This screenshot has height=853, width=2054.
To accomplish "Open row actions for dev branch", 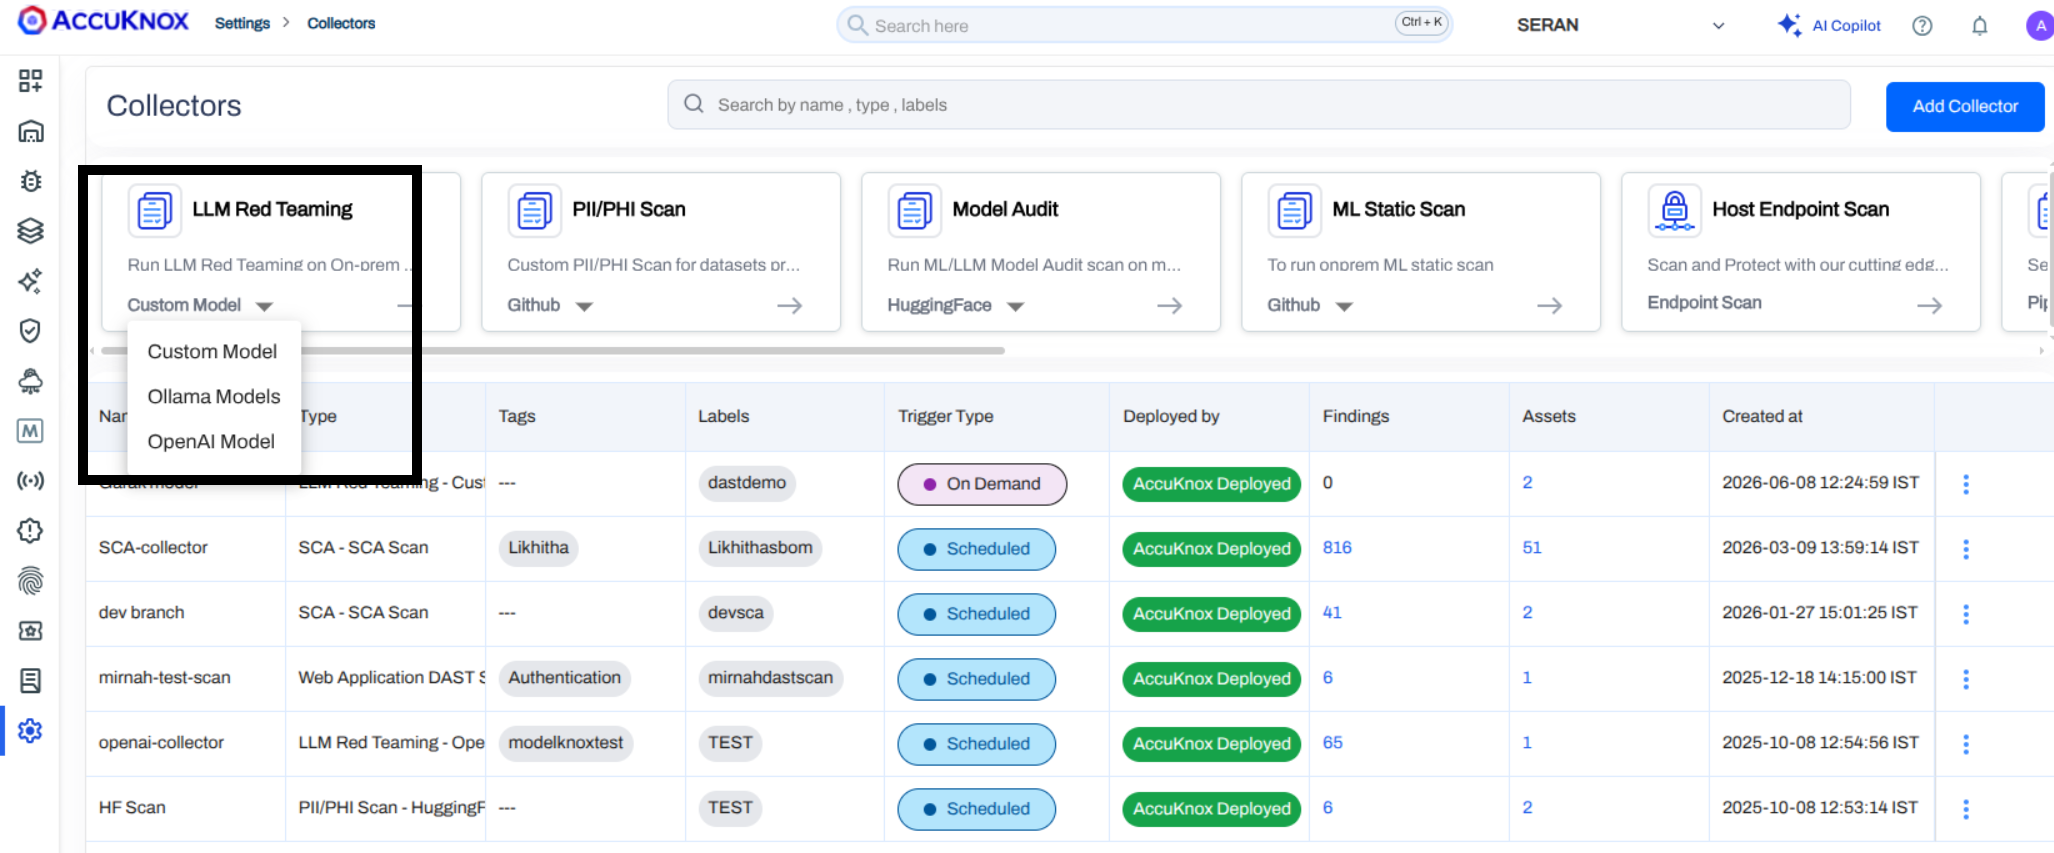I will pyautogui.click(x=1966, y=614).
